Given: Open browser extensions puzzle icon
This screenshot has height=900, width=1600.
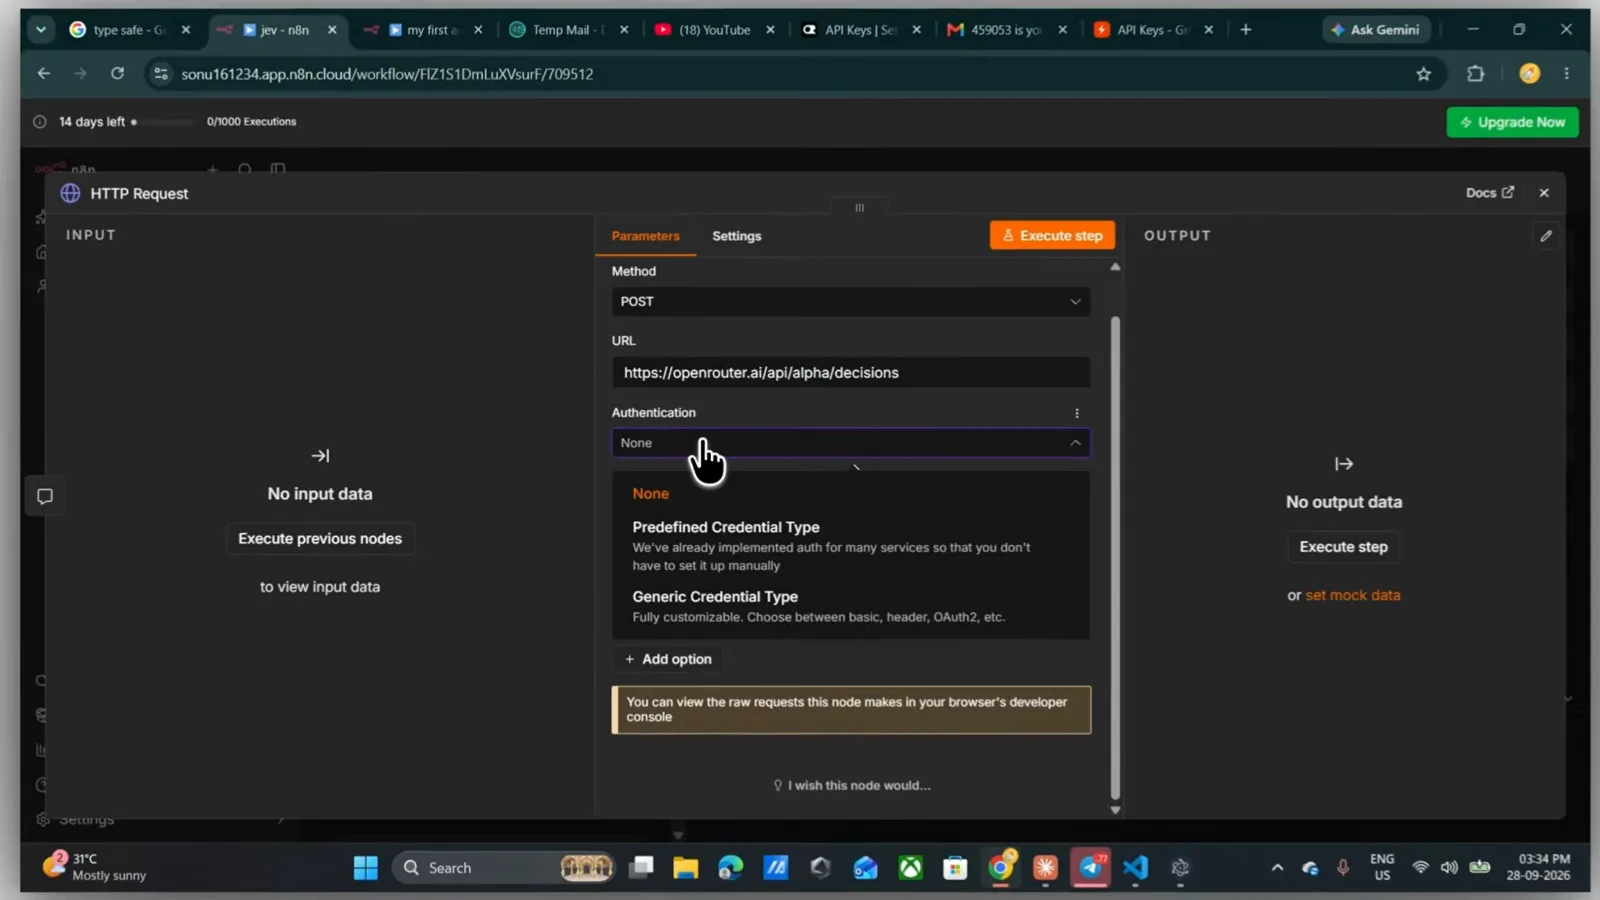Looking at the screenshot, I should coord(1475,73).
